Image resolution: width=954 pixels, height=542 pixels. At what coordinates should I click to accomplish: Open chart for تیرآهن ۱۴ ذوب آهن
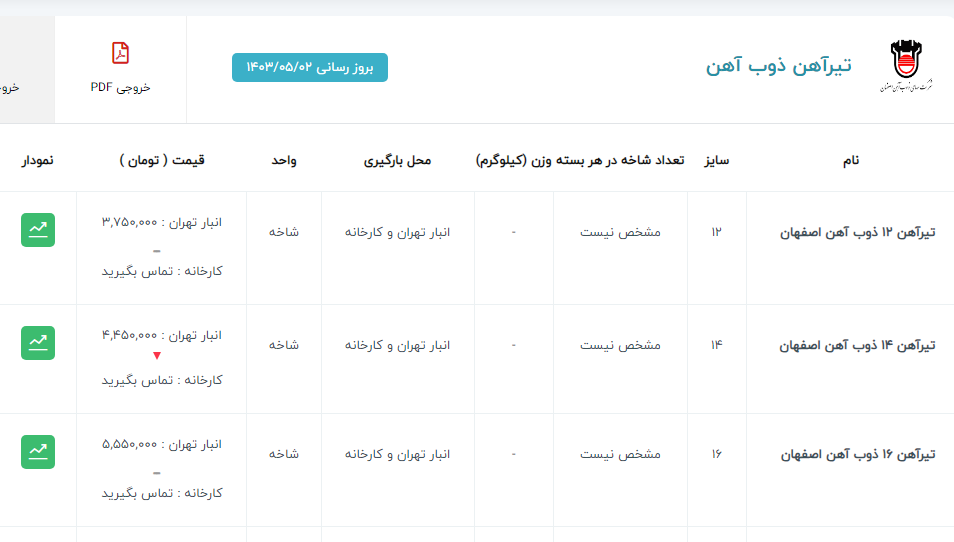pos(38,343)
